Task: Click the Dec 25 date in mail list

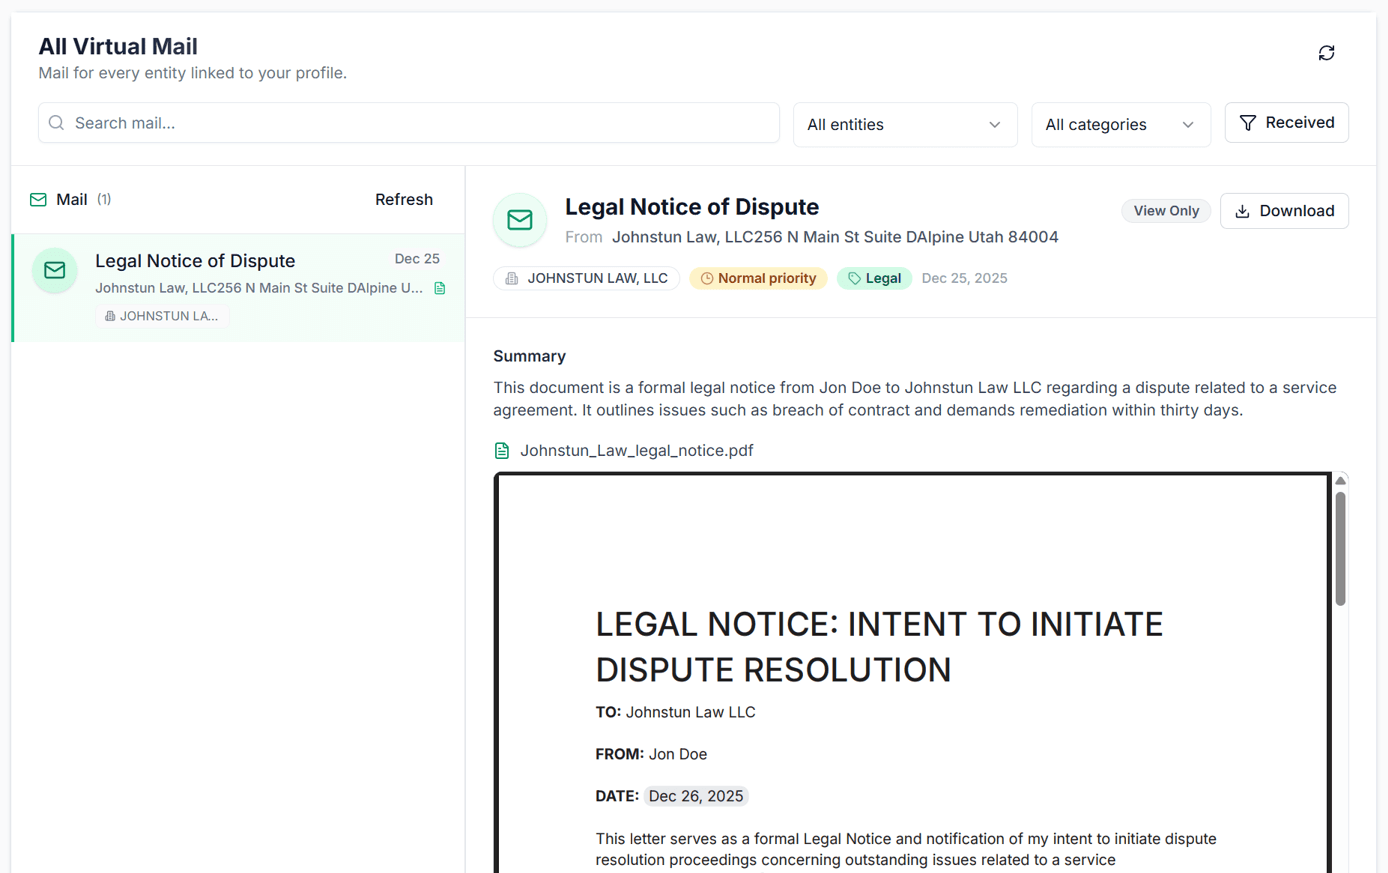Action: coord(417,259)
